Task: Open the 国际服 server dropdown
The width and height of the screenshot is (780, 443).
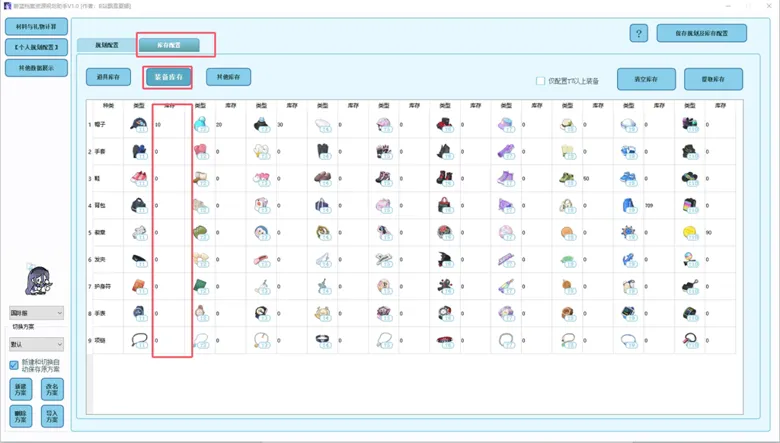Action: [x=36, y=313]
